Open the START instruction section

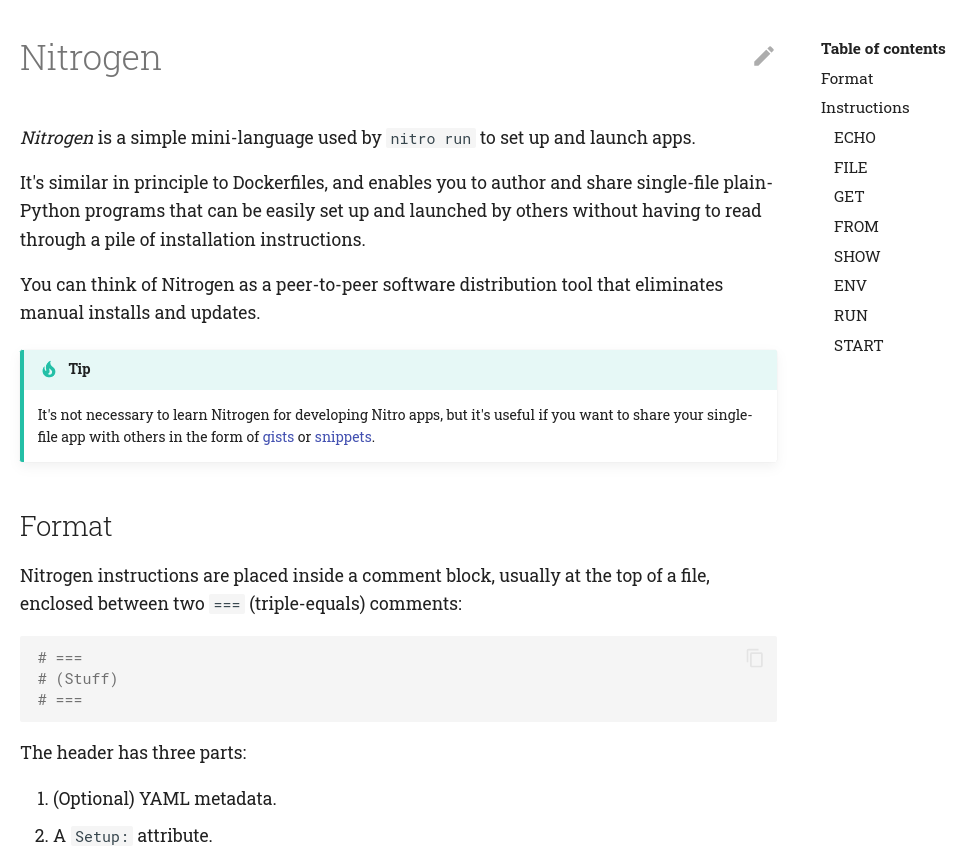(859, 345)
